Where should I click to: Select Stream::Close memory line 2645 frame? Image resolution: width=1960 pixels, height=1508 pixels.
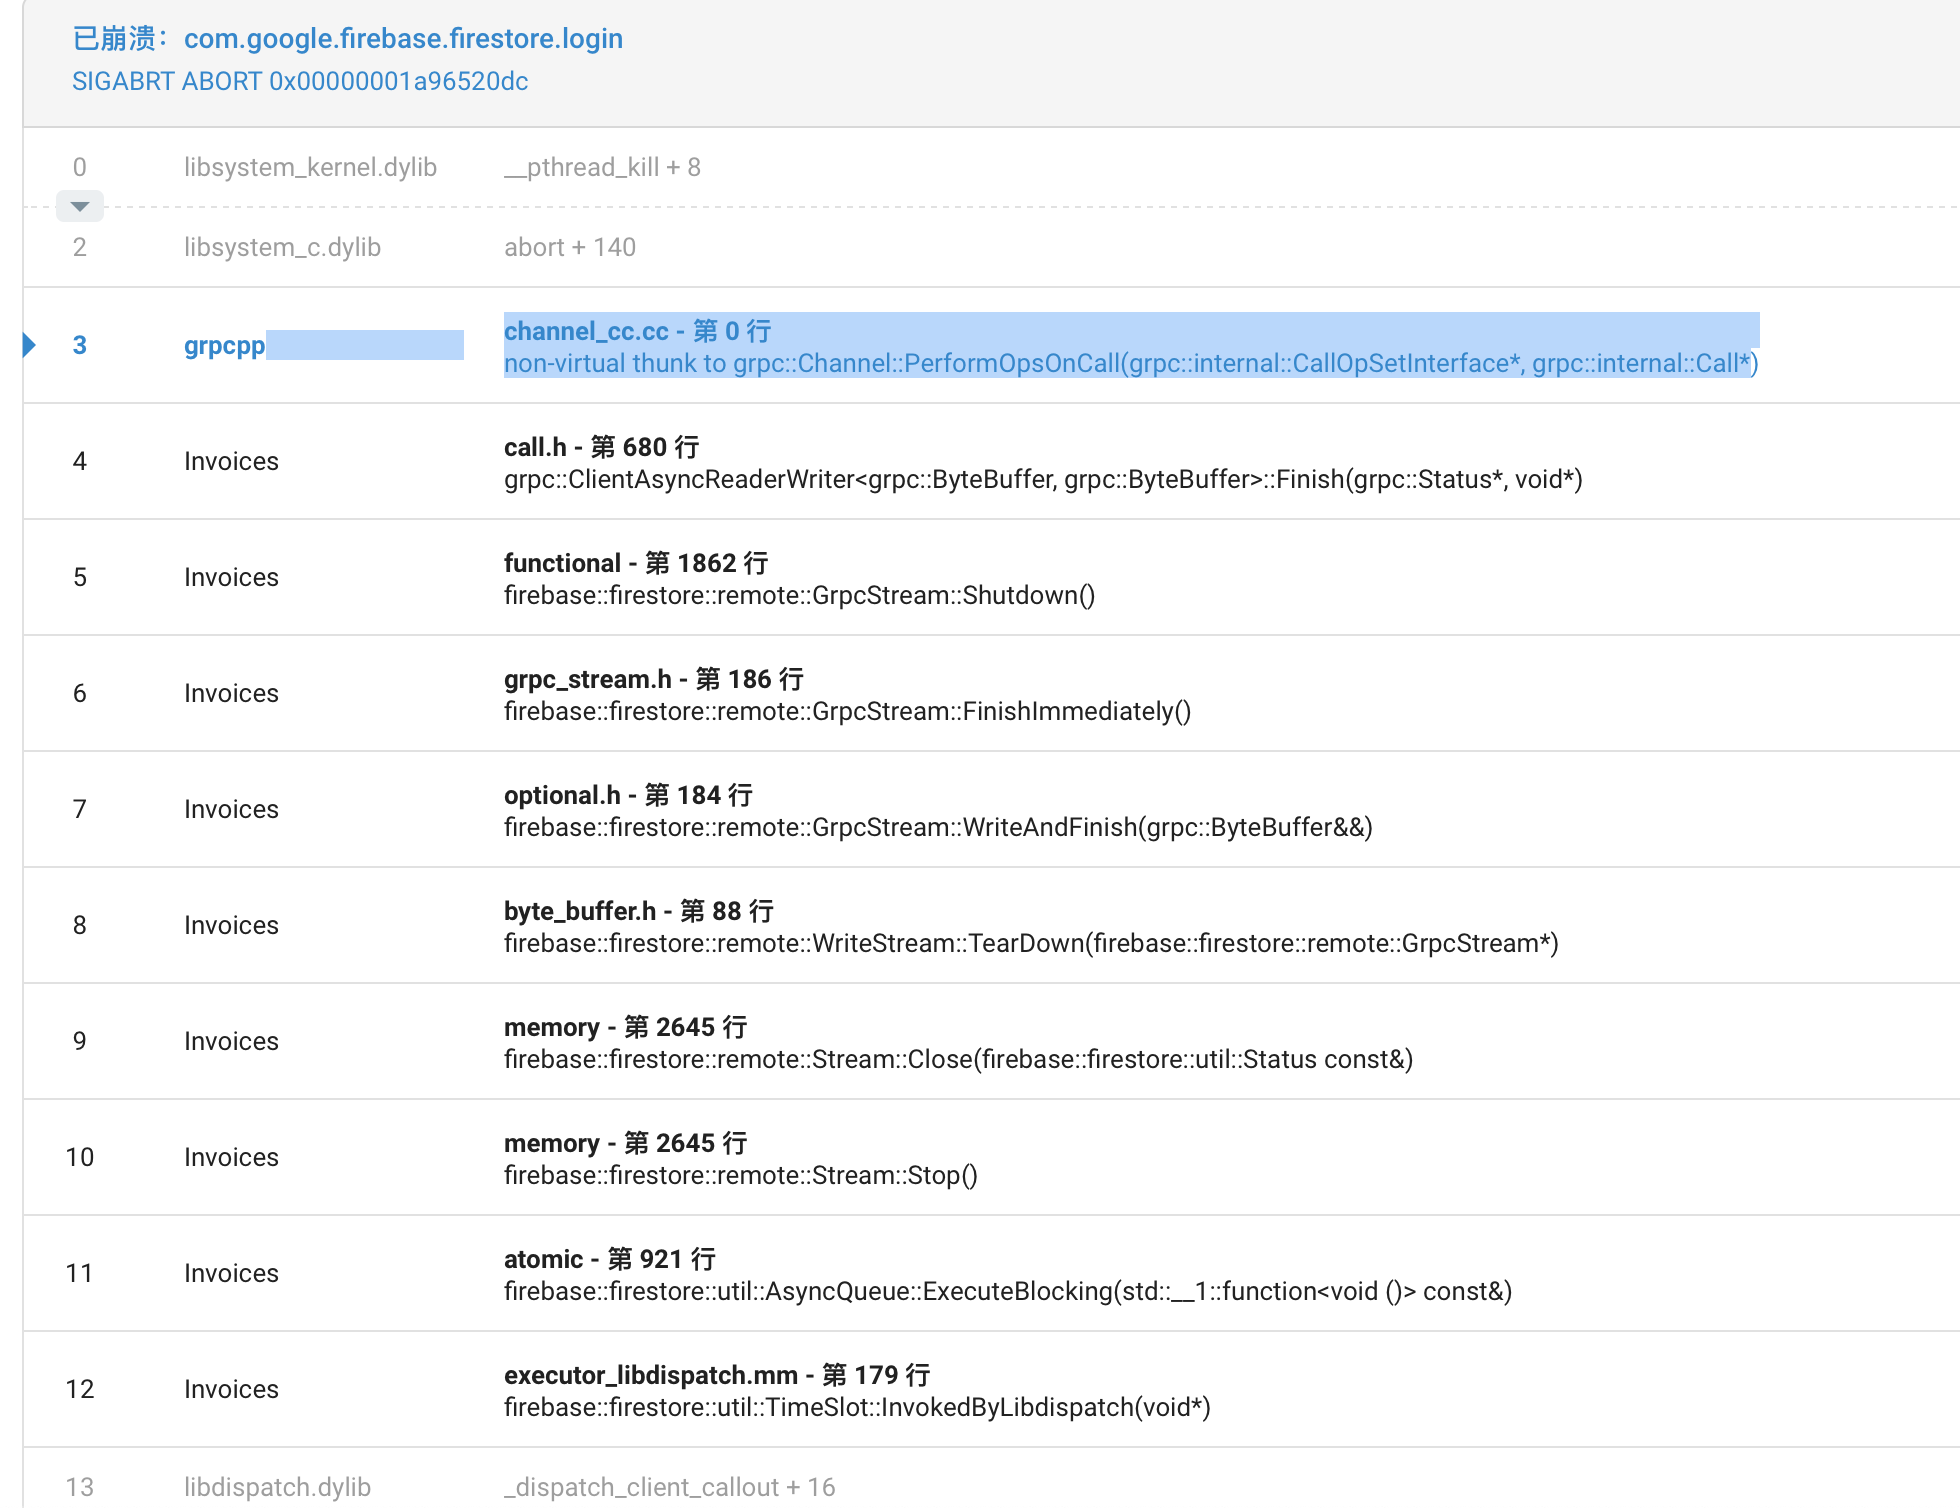(958, 1059)
